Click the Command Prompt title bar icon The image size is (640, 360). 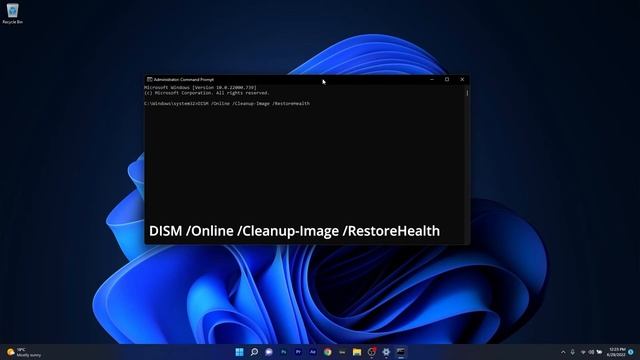[x=149, y=80]
